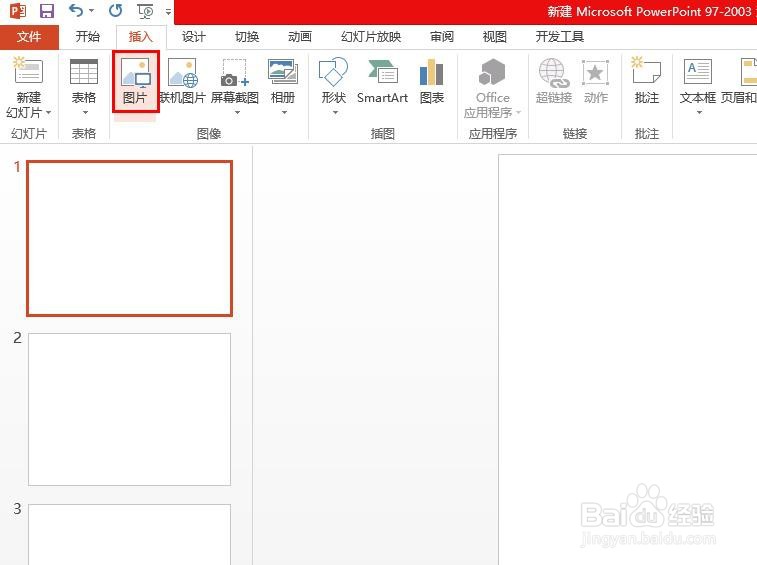Click the 形状 shapes icon
This screenshot has height=565, width=757.
pos(334,72)
